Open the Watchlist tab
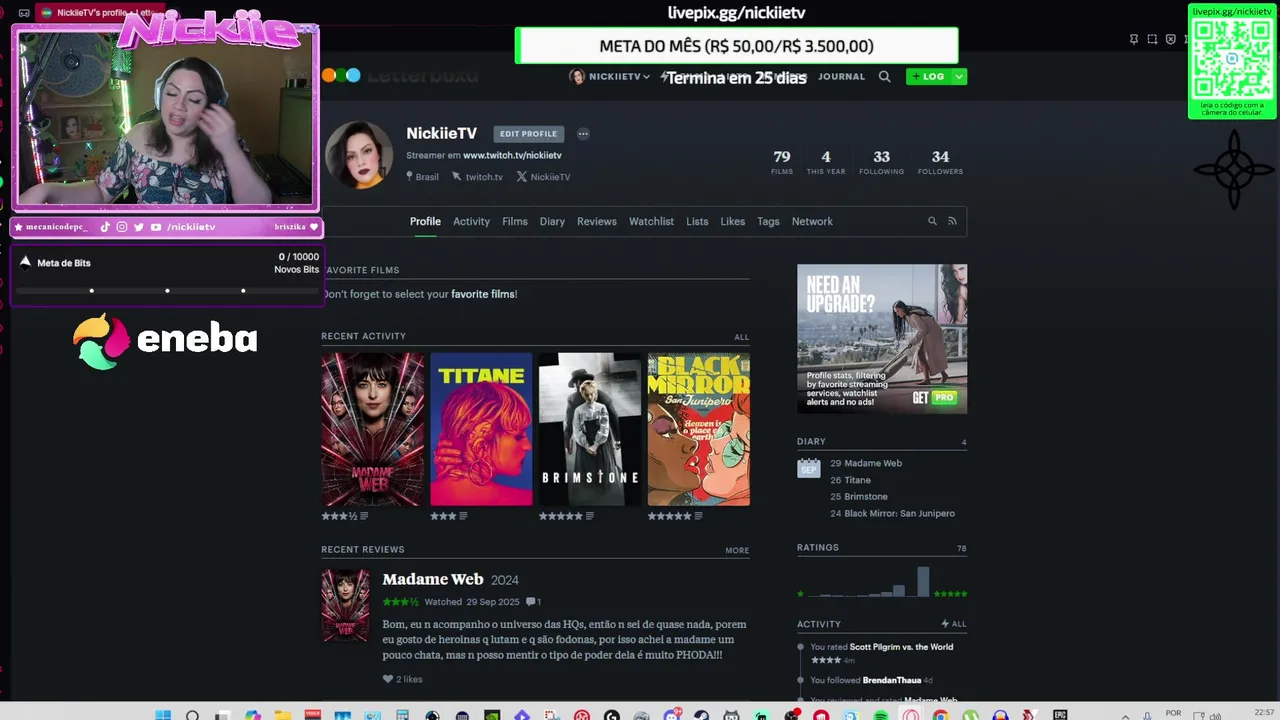Image resolution: width=1280 pixels, height=720 pixels. click(651, 221)
